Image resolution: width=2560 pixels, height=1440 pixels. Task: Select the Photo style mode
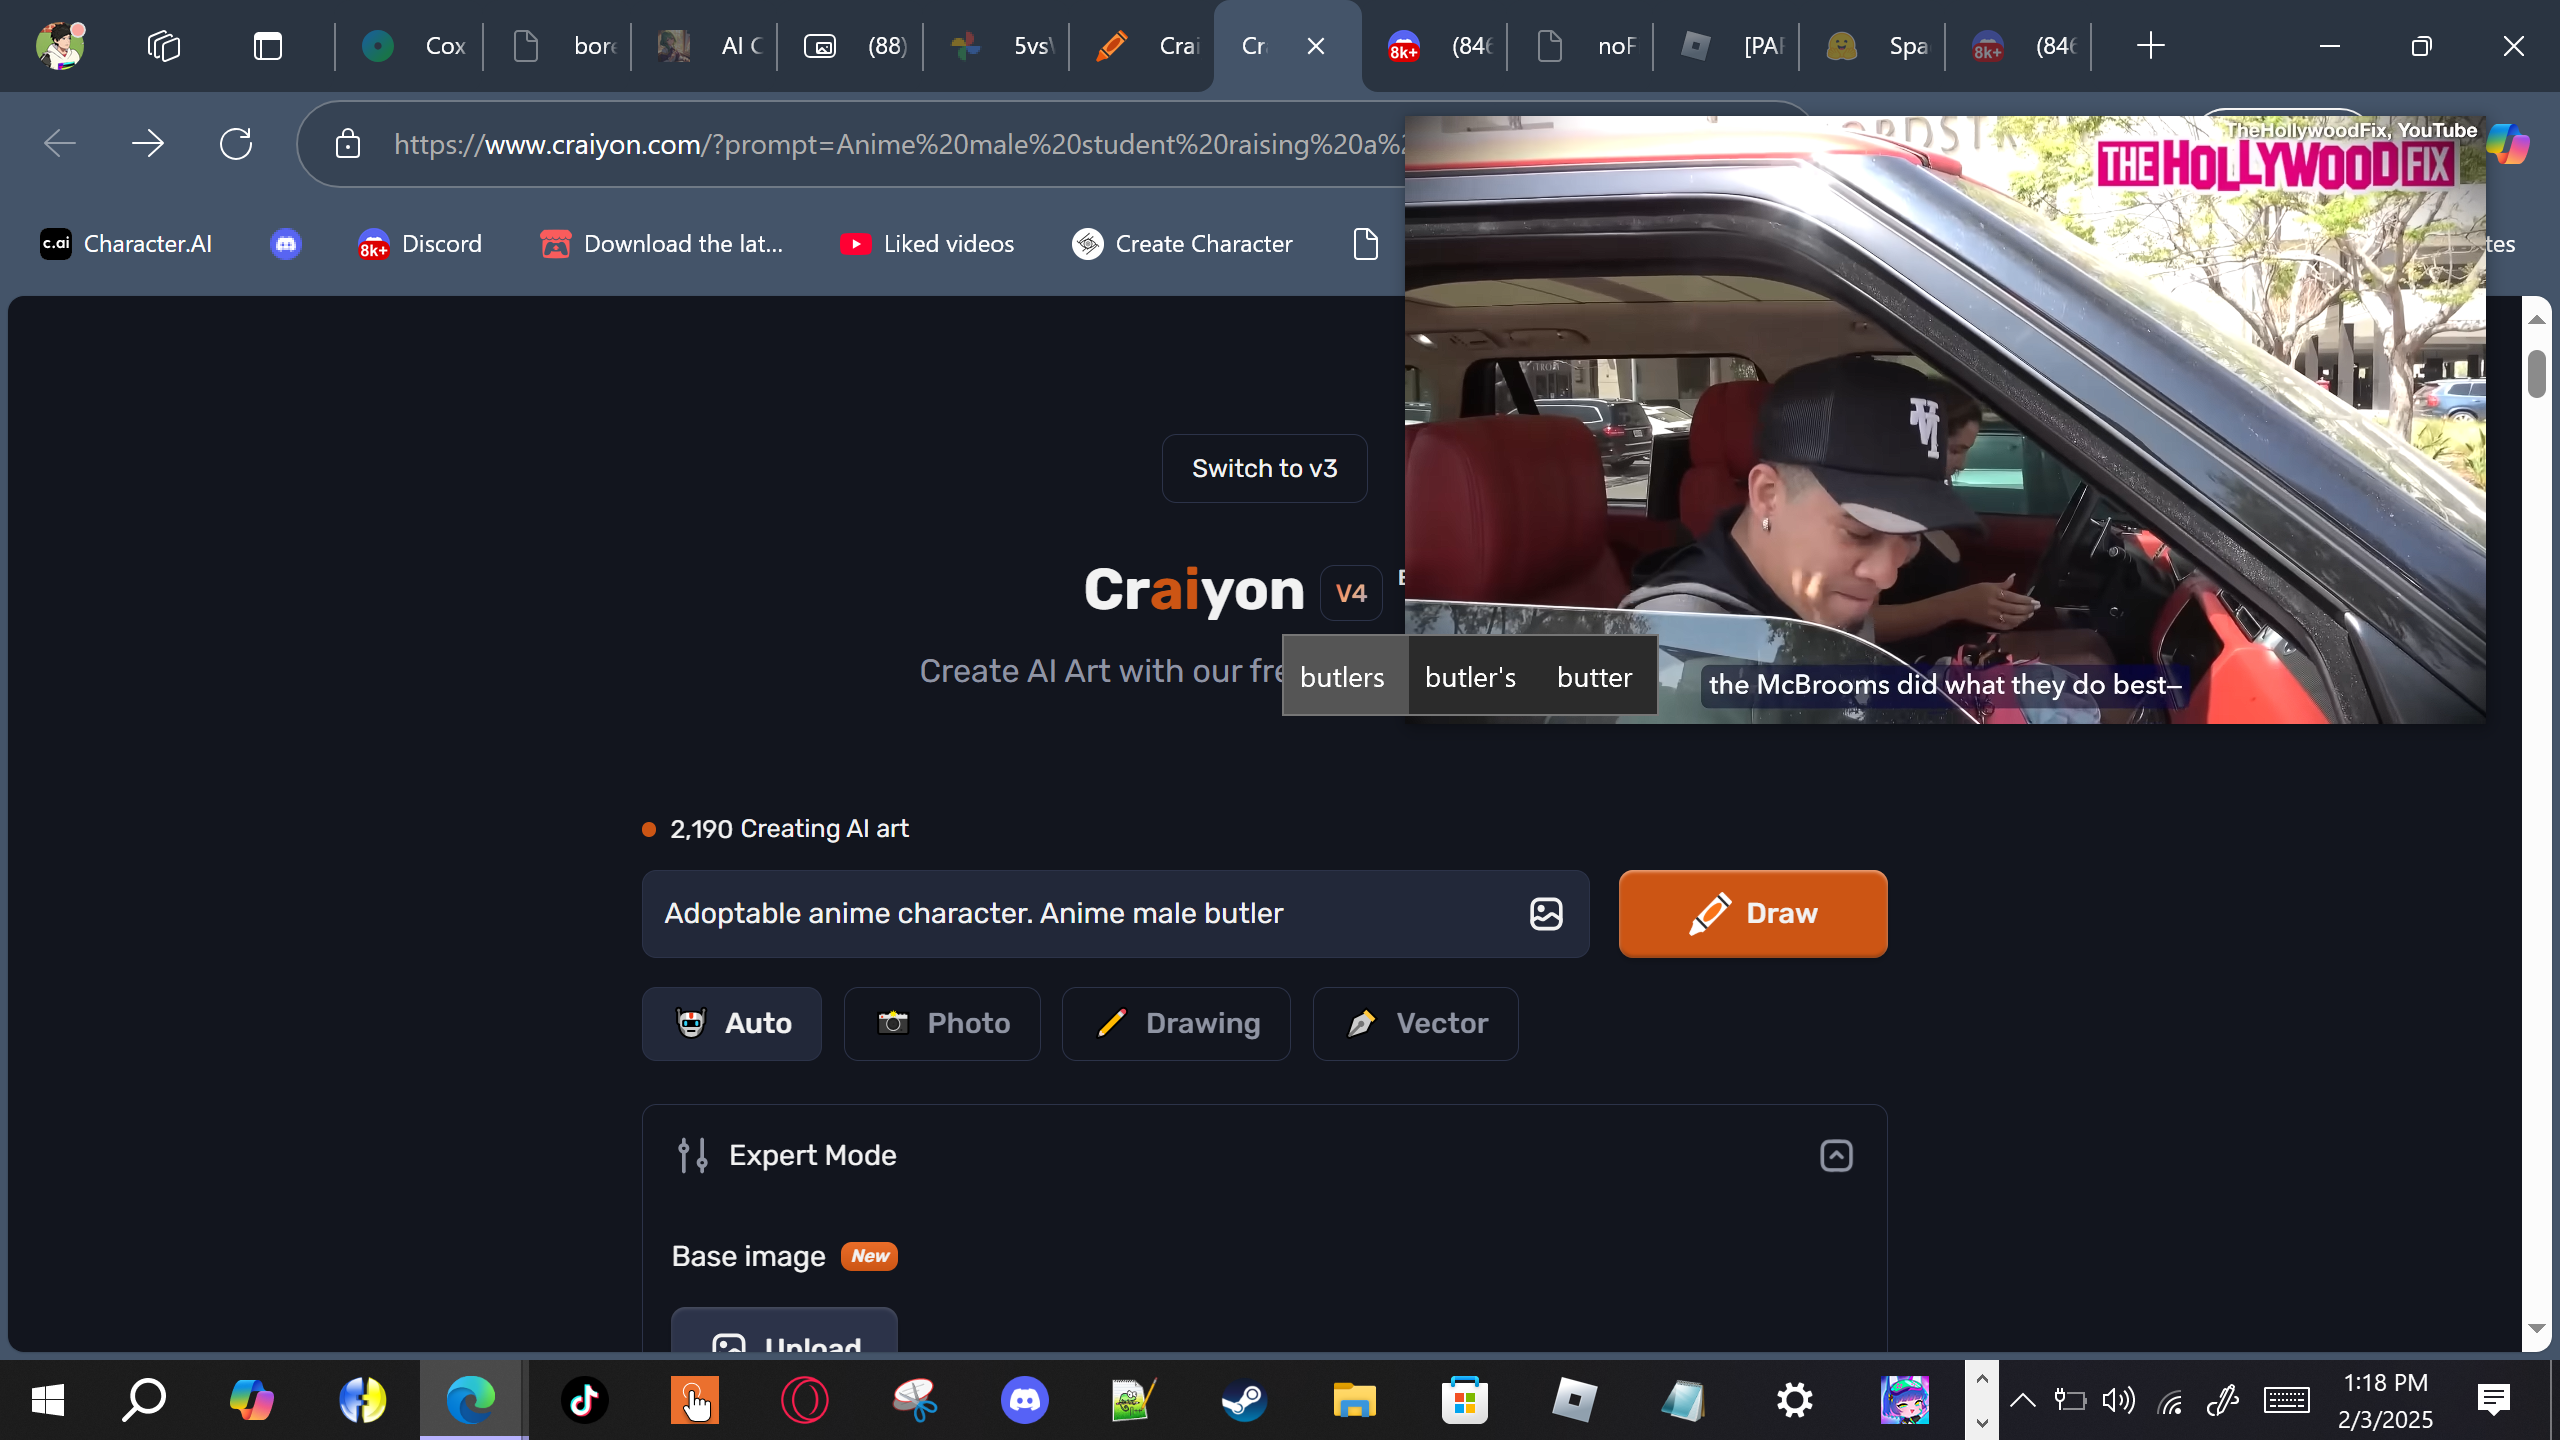coord(942,1023)
